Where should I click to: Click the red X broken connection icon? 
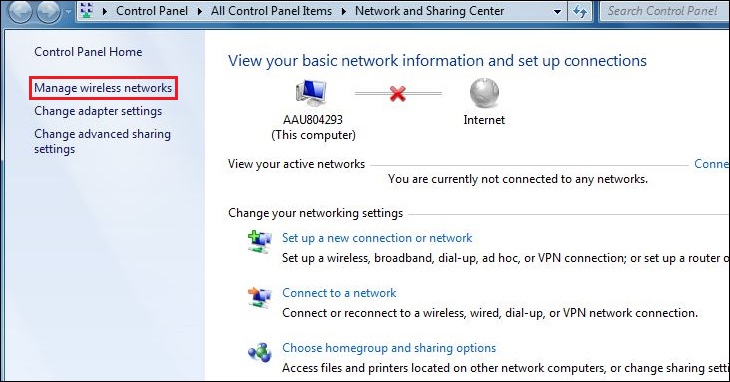pyautogui.click(x=398, y=94)
